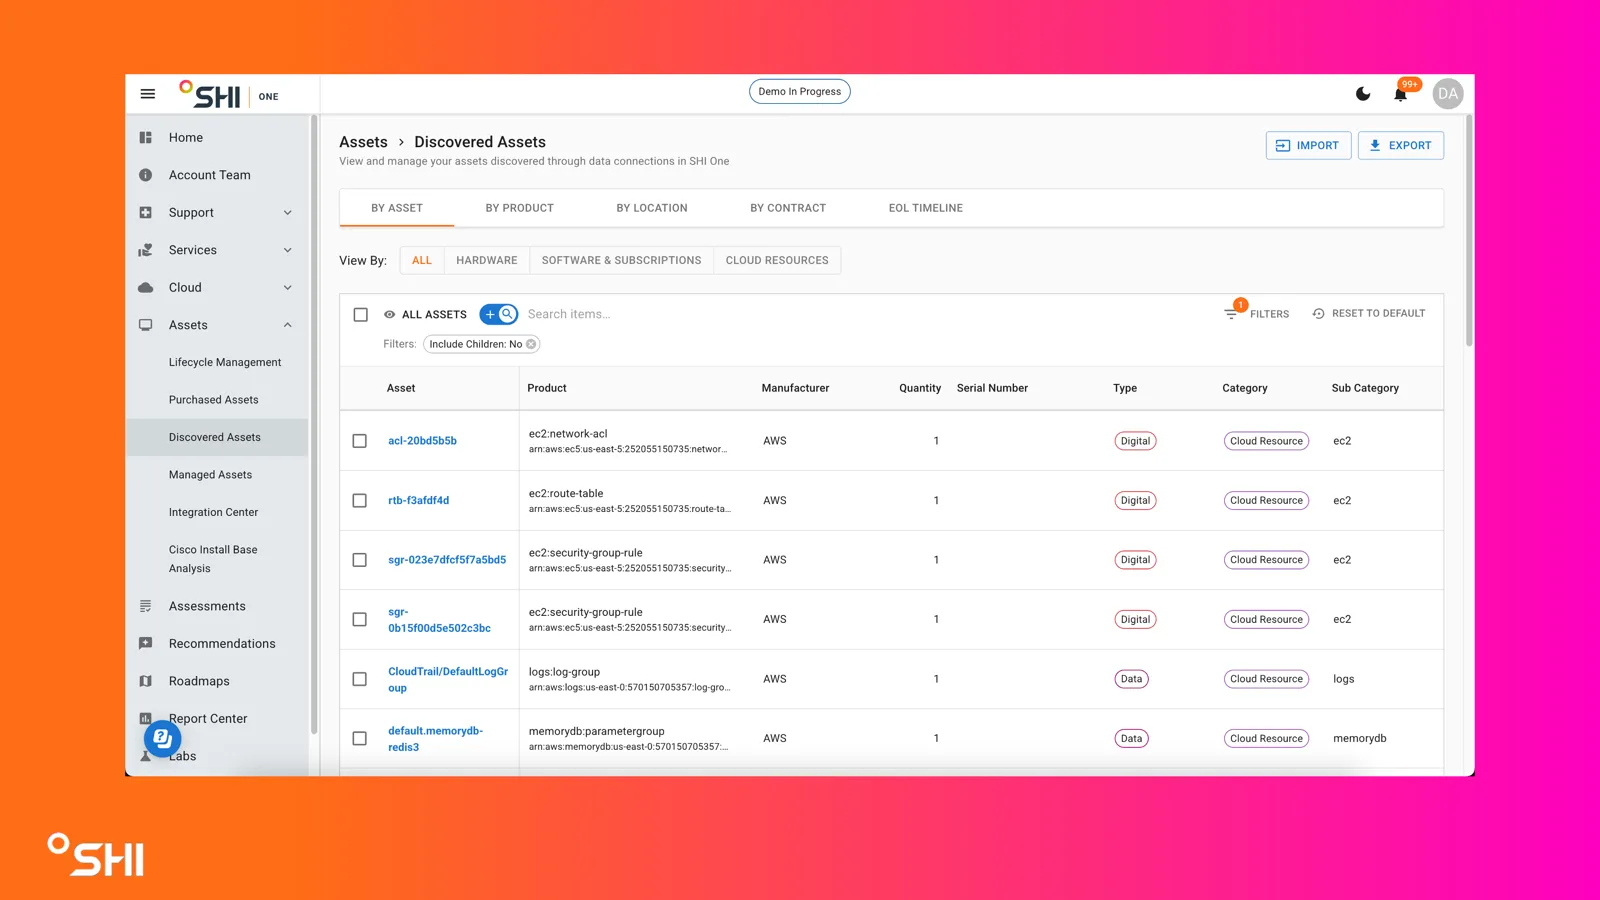Click the Home sidebar icon
Viewport: 1600px width, 900px height.
(146, 138)
